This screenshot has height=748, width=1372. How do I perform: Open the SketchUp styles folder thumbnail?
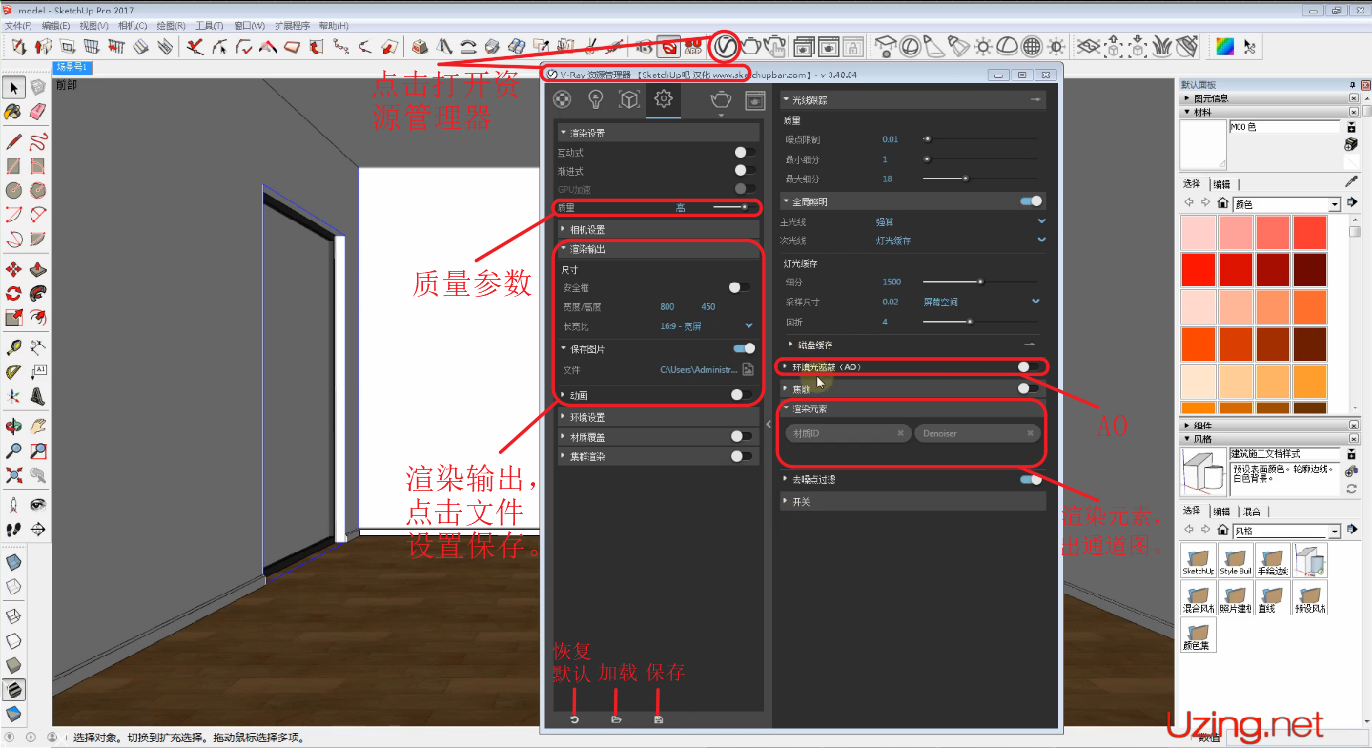coord(1198,559)
